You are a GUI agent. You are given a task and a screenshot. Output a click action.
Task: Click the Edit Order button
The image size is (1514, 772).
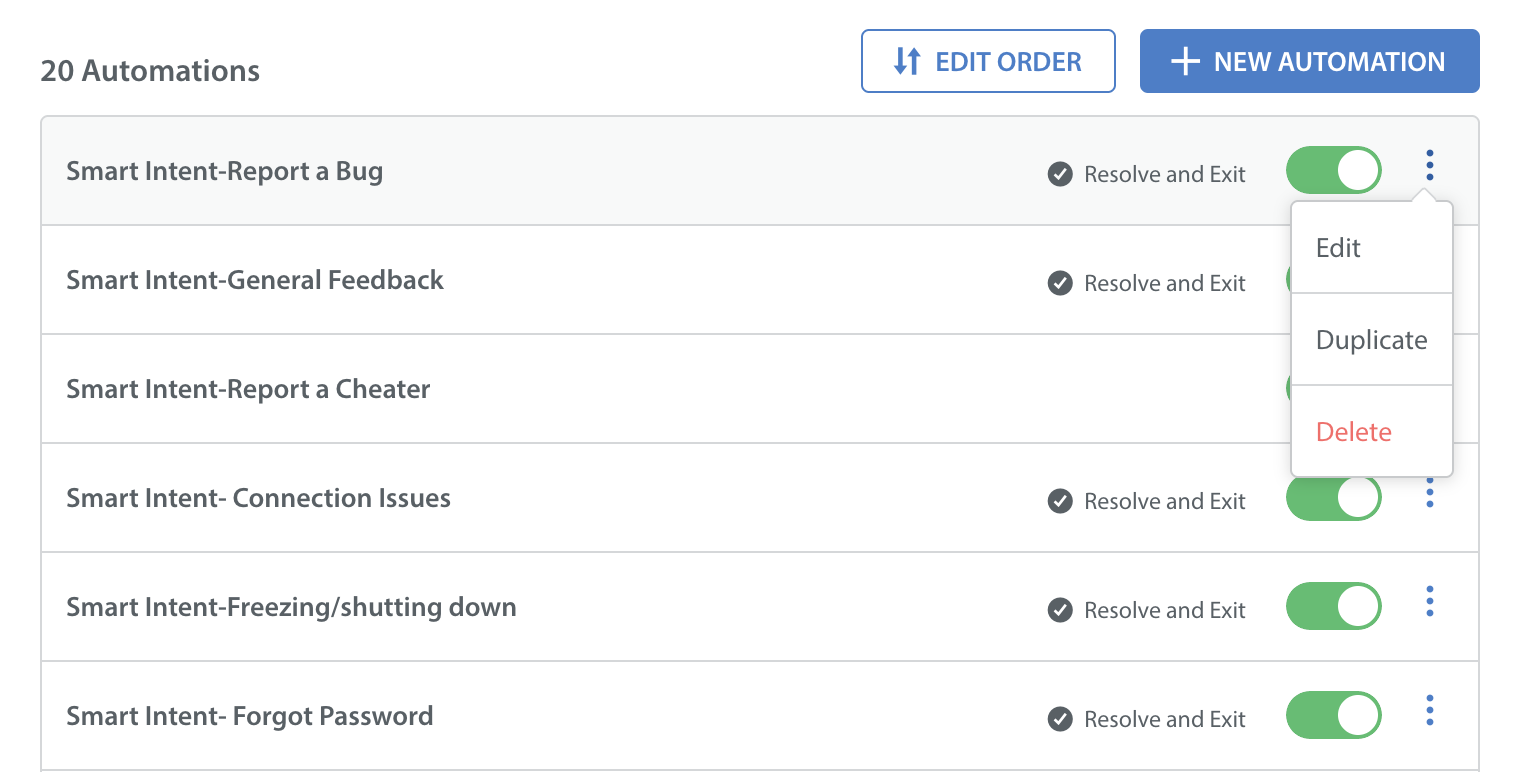[x=988, y=61]
